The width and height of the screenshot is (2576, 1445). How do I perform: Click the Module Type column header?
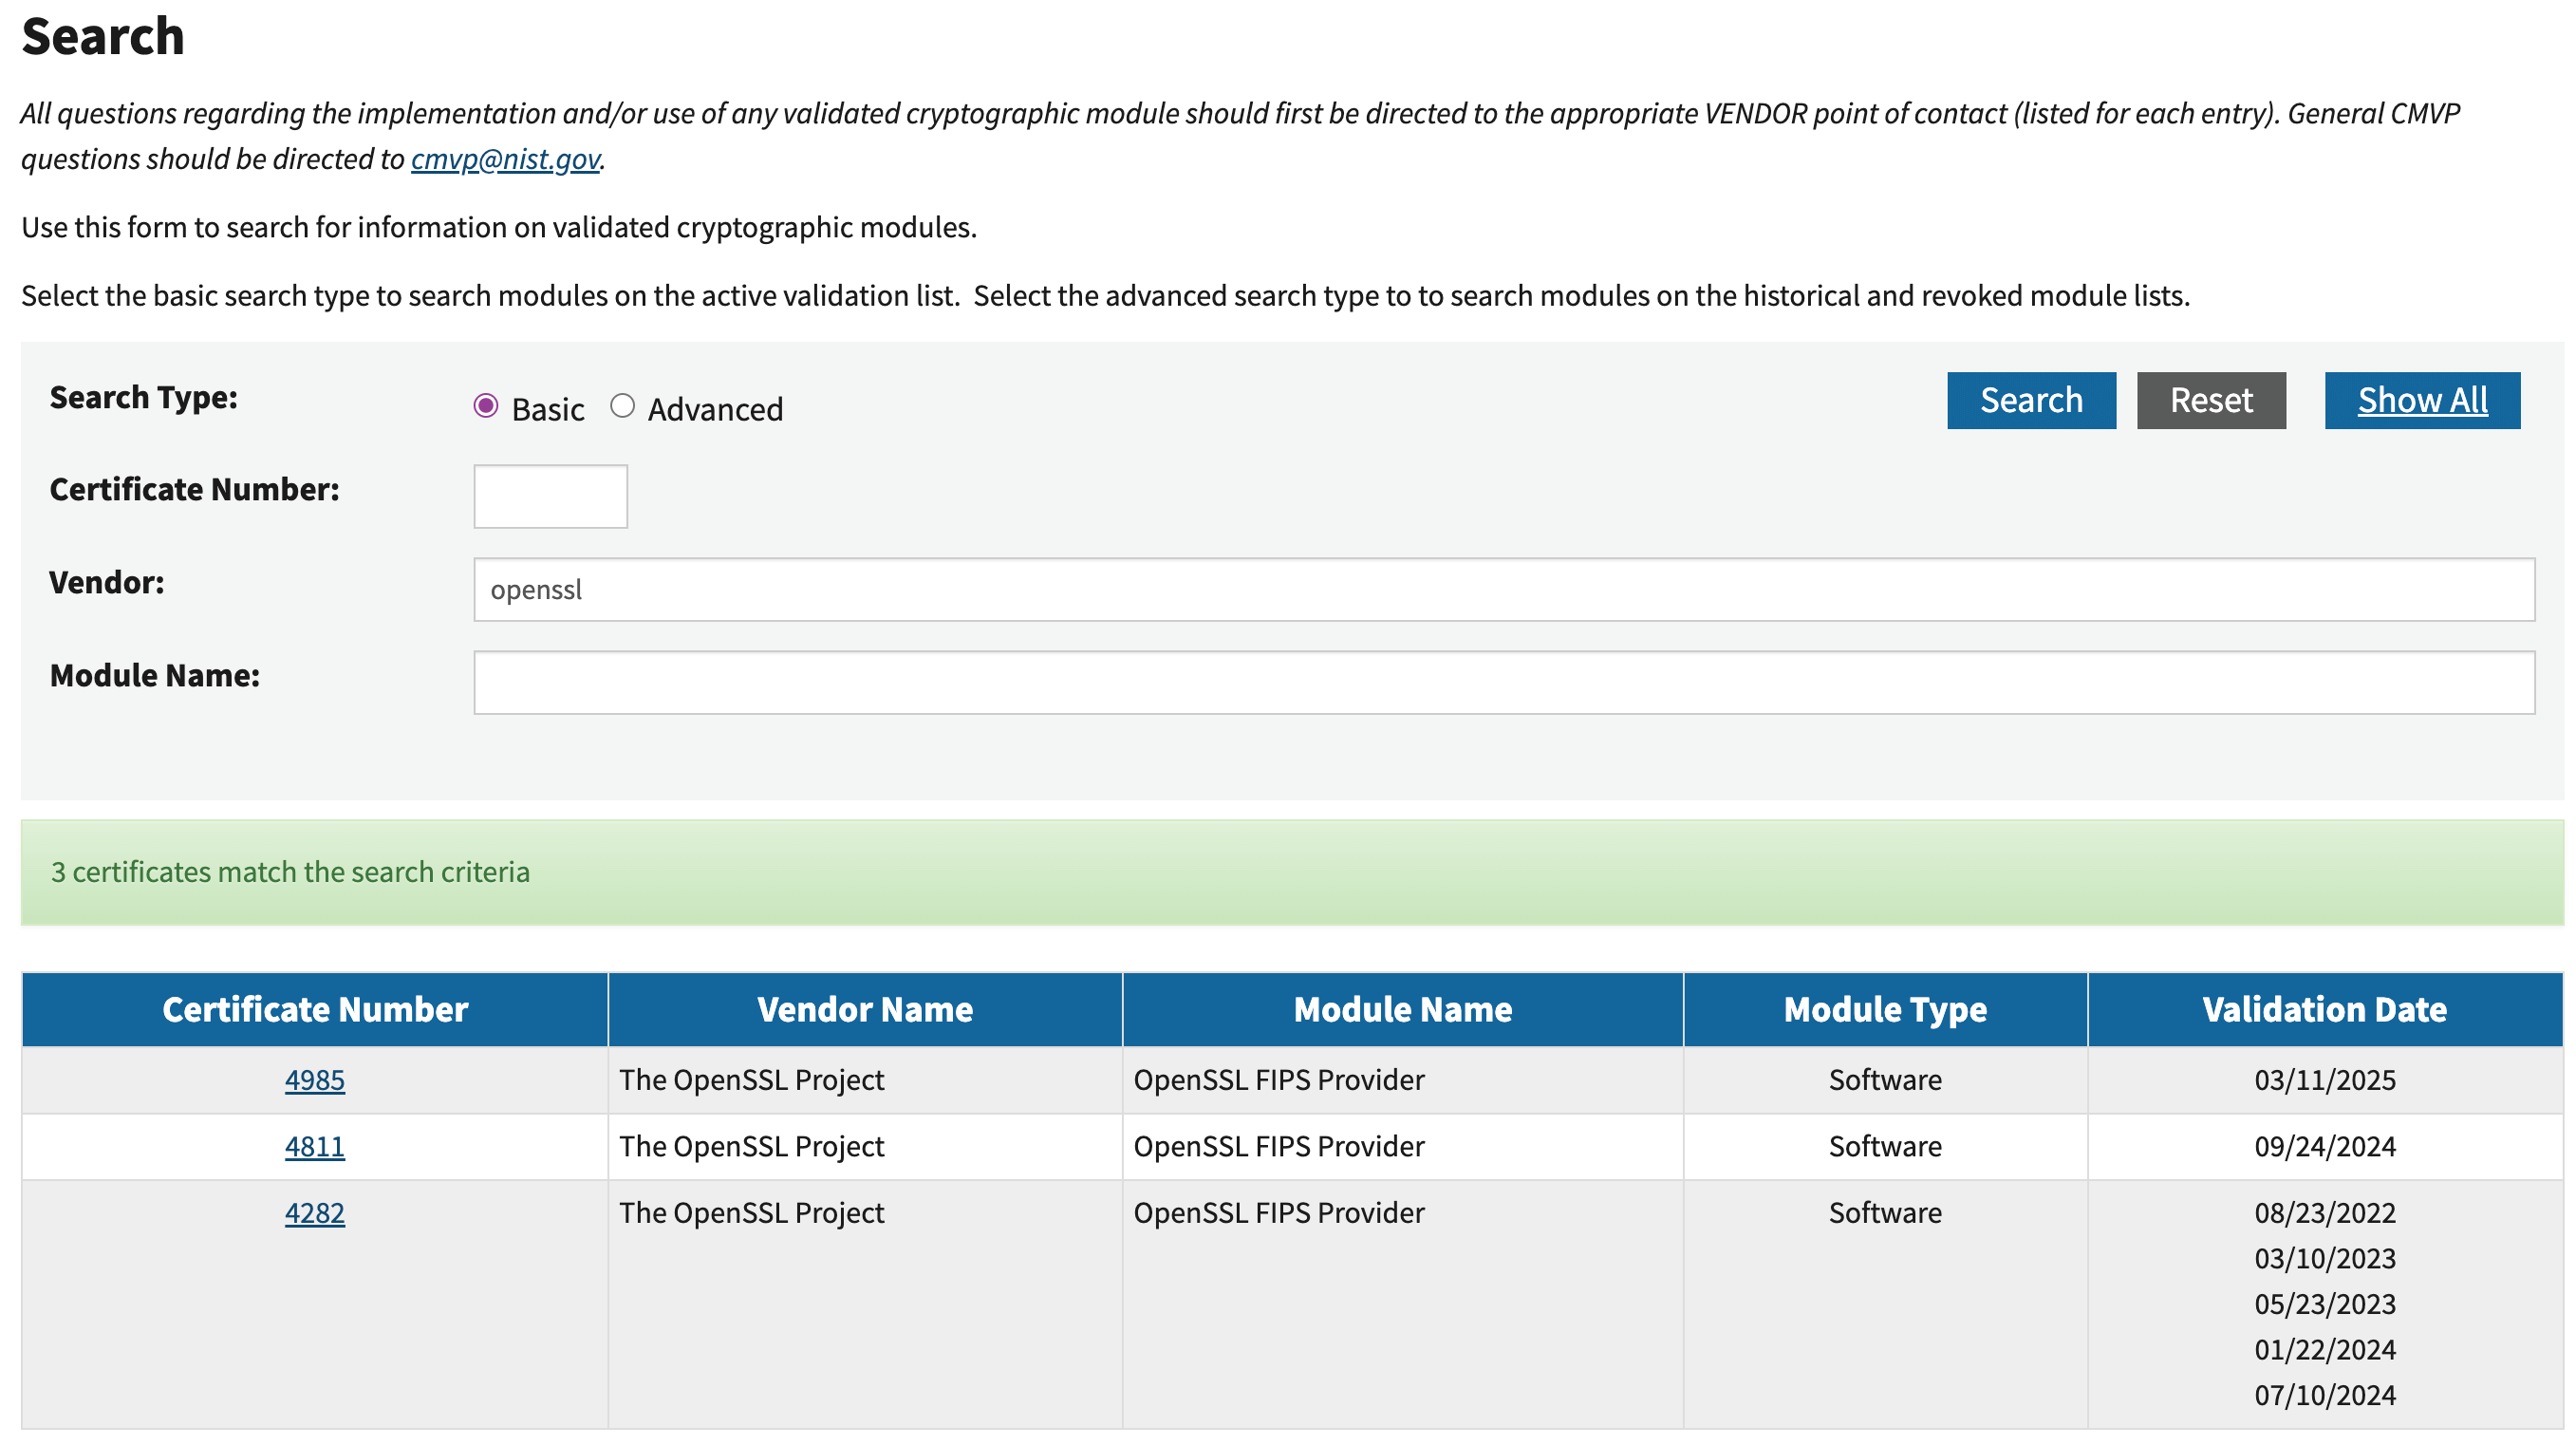tap(1884, 1009)
